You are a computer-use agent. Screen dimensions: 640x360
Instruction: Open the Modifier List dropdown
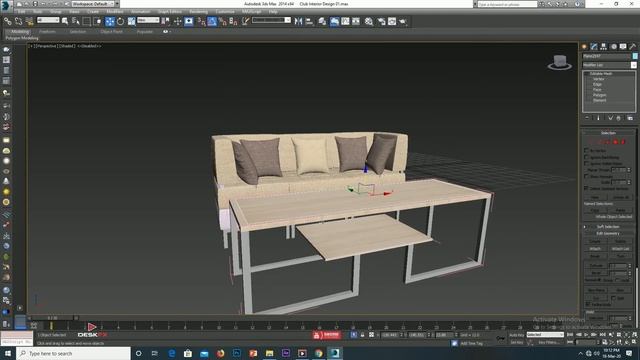609,65
